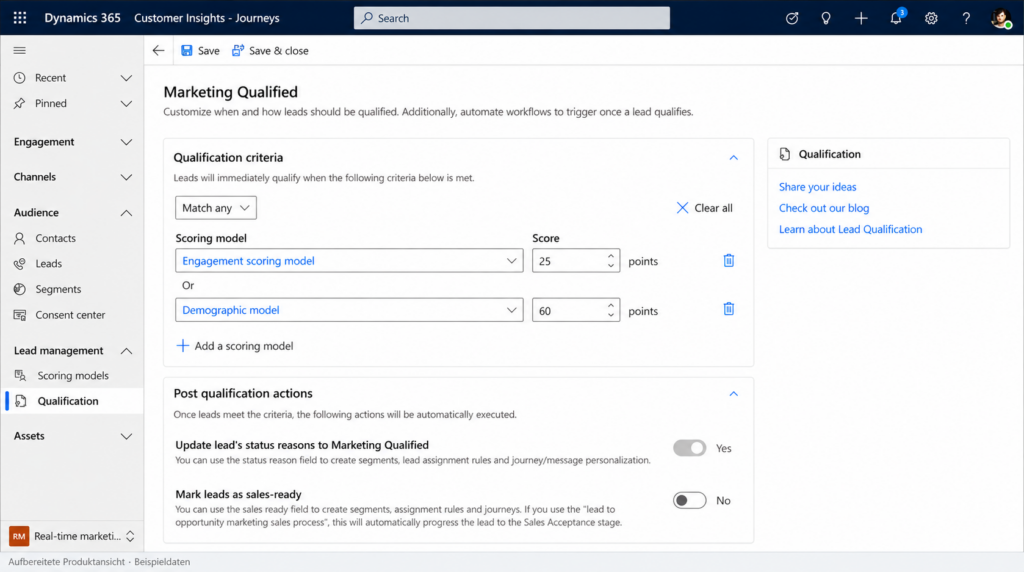This screenshot has height=572, width=1024.
Task: Open Check out our blog link
Action: tap(824, 208)
